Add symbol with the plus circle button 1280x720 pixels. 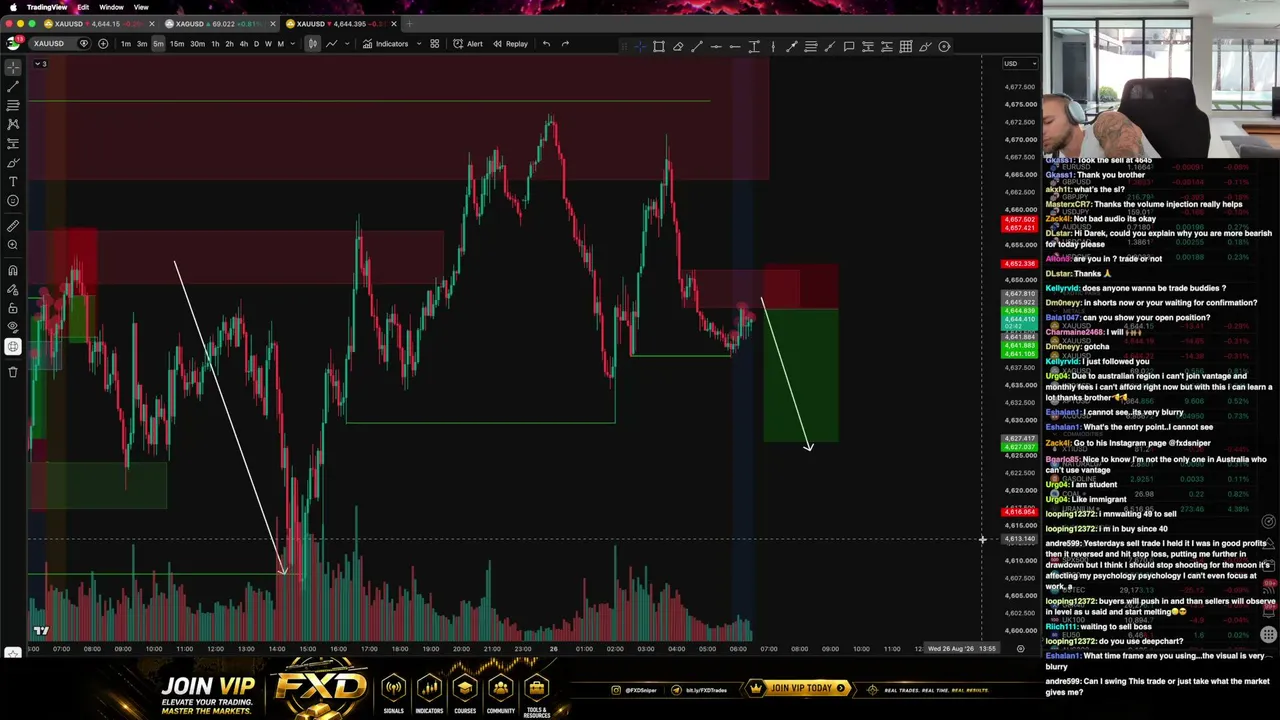tap(103, 44)
